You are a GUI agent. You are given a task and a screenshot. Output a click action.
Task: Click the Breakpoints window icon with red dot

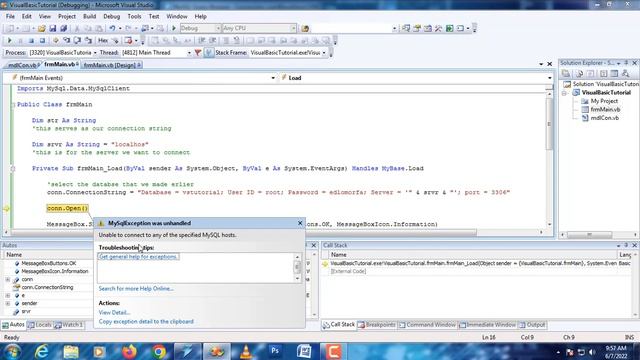128,41
